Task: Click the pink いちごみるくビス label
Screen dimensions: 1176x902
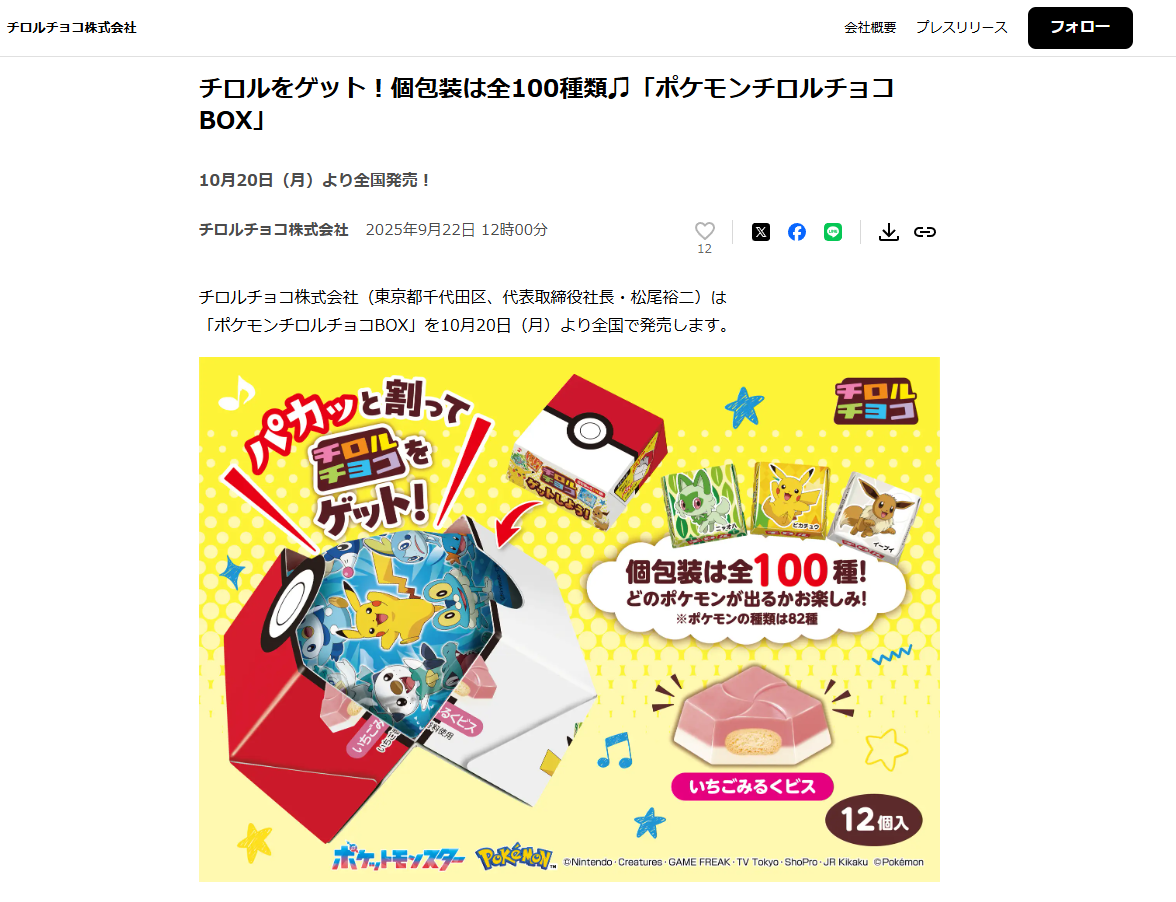Action: coord(752,787)
